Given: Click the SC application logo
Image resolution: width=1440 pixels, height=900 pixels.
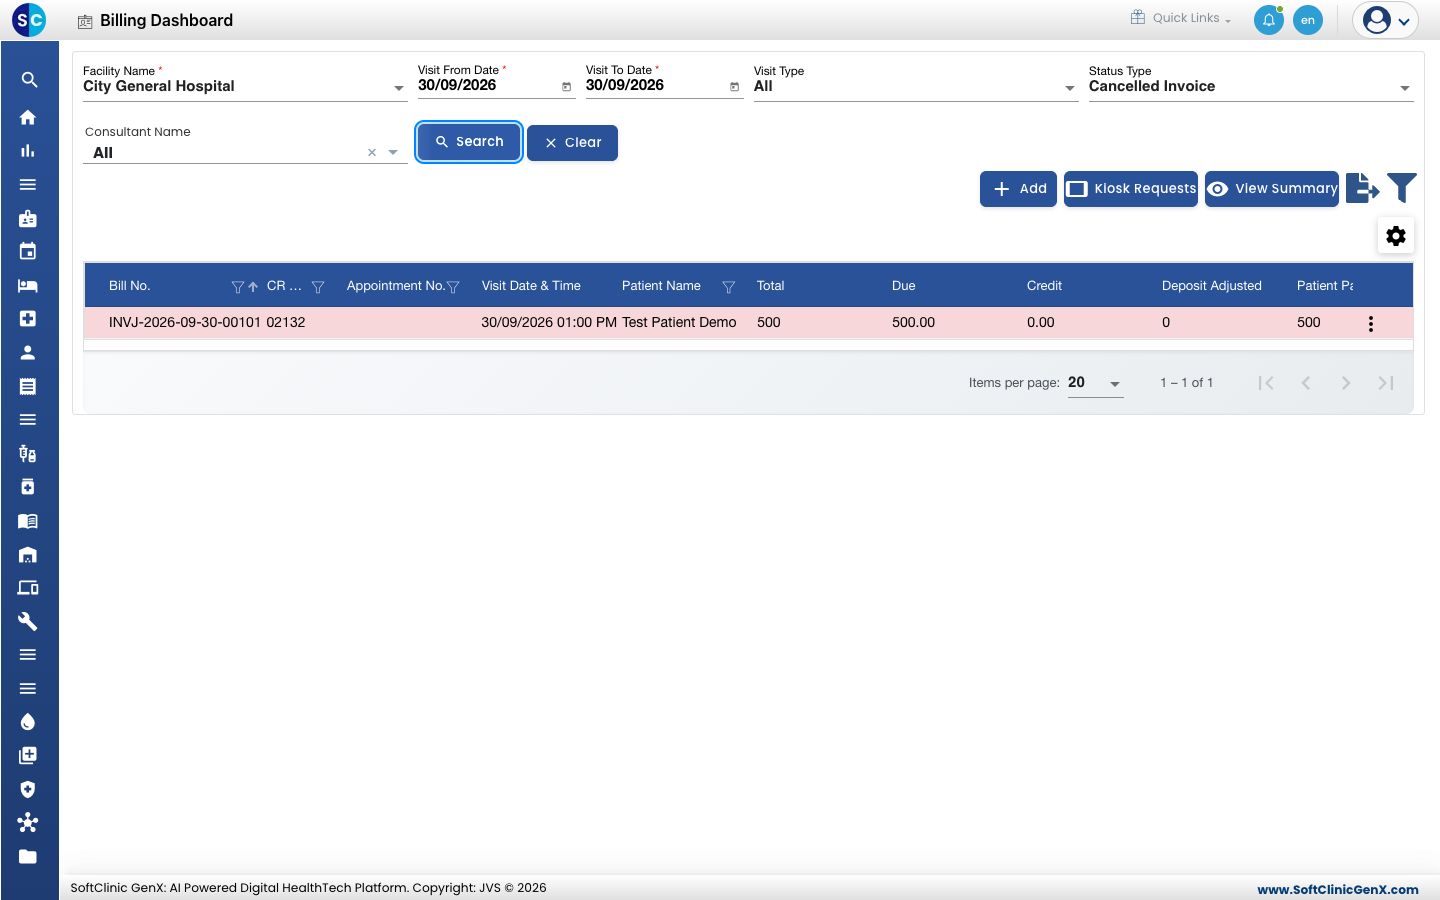Looking at the screenshot, I should pyautogui.click(x=29, y=20).
